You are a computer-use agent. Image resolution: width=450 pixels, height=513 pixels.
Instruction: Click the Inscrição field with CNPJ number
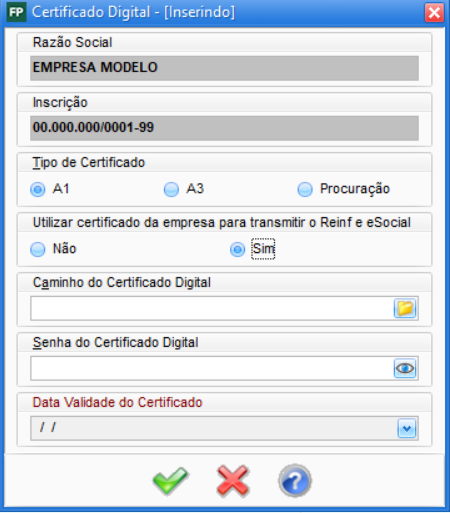224,128
